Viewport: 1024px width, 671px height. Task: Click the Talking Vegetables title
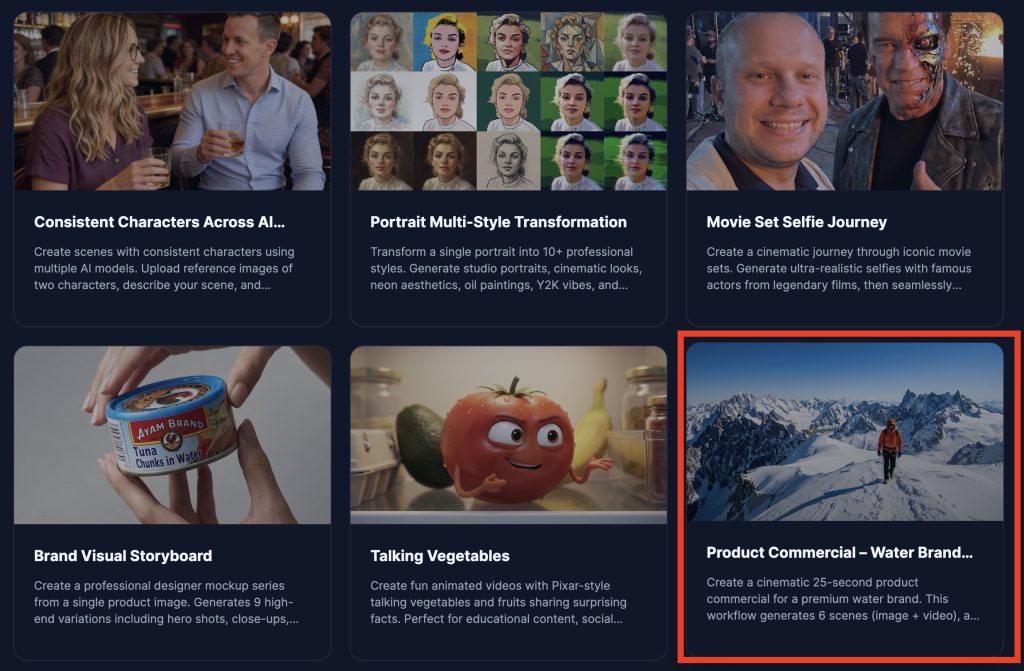440,556
